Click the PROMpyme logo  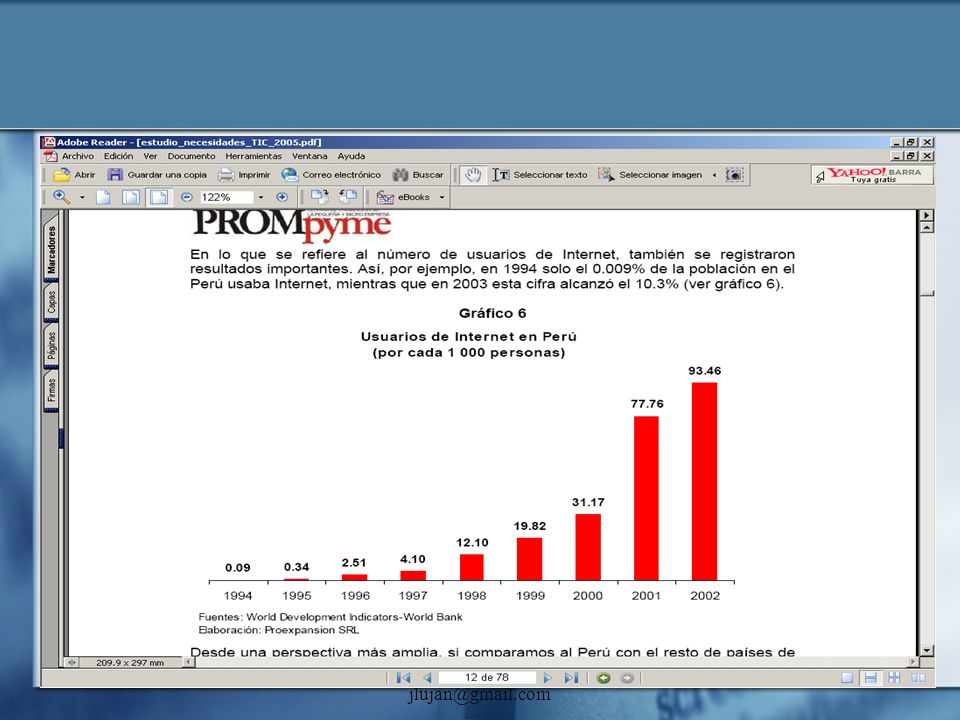pos(292,226)
